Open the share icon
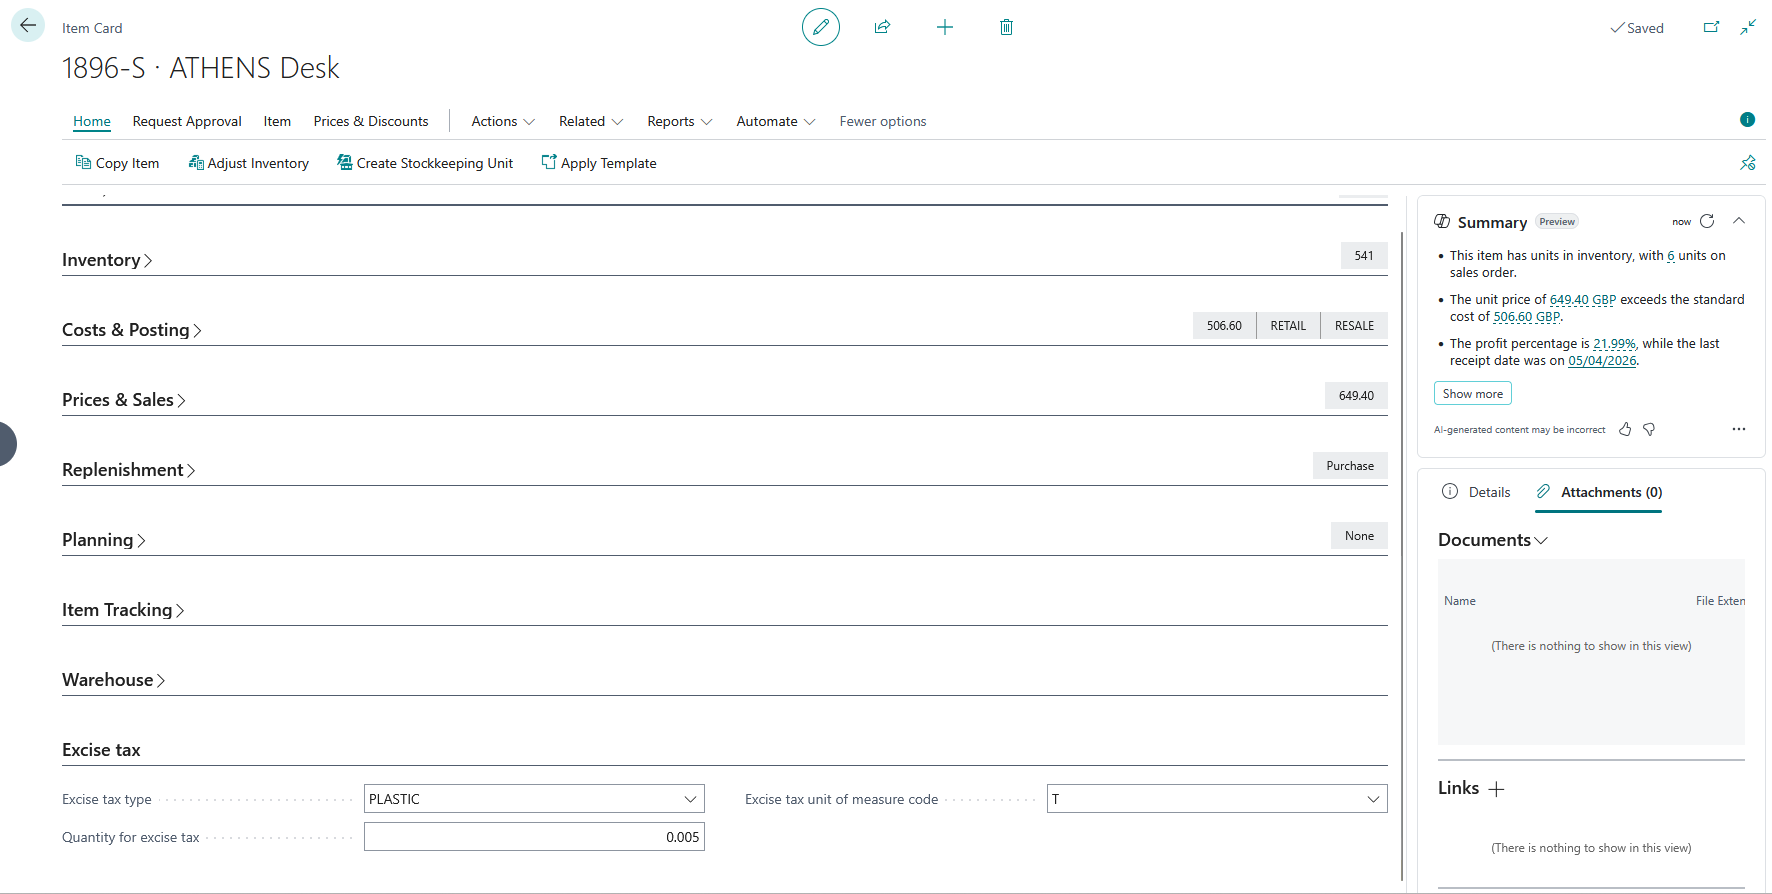This screenshot has width=1772, height=894. 882,27
